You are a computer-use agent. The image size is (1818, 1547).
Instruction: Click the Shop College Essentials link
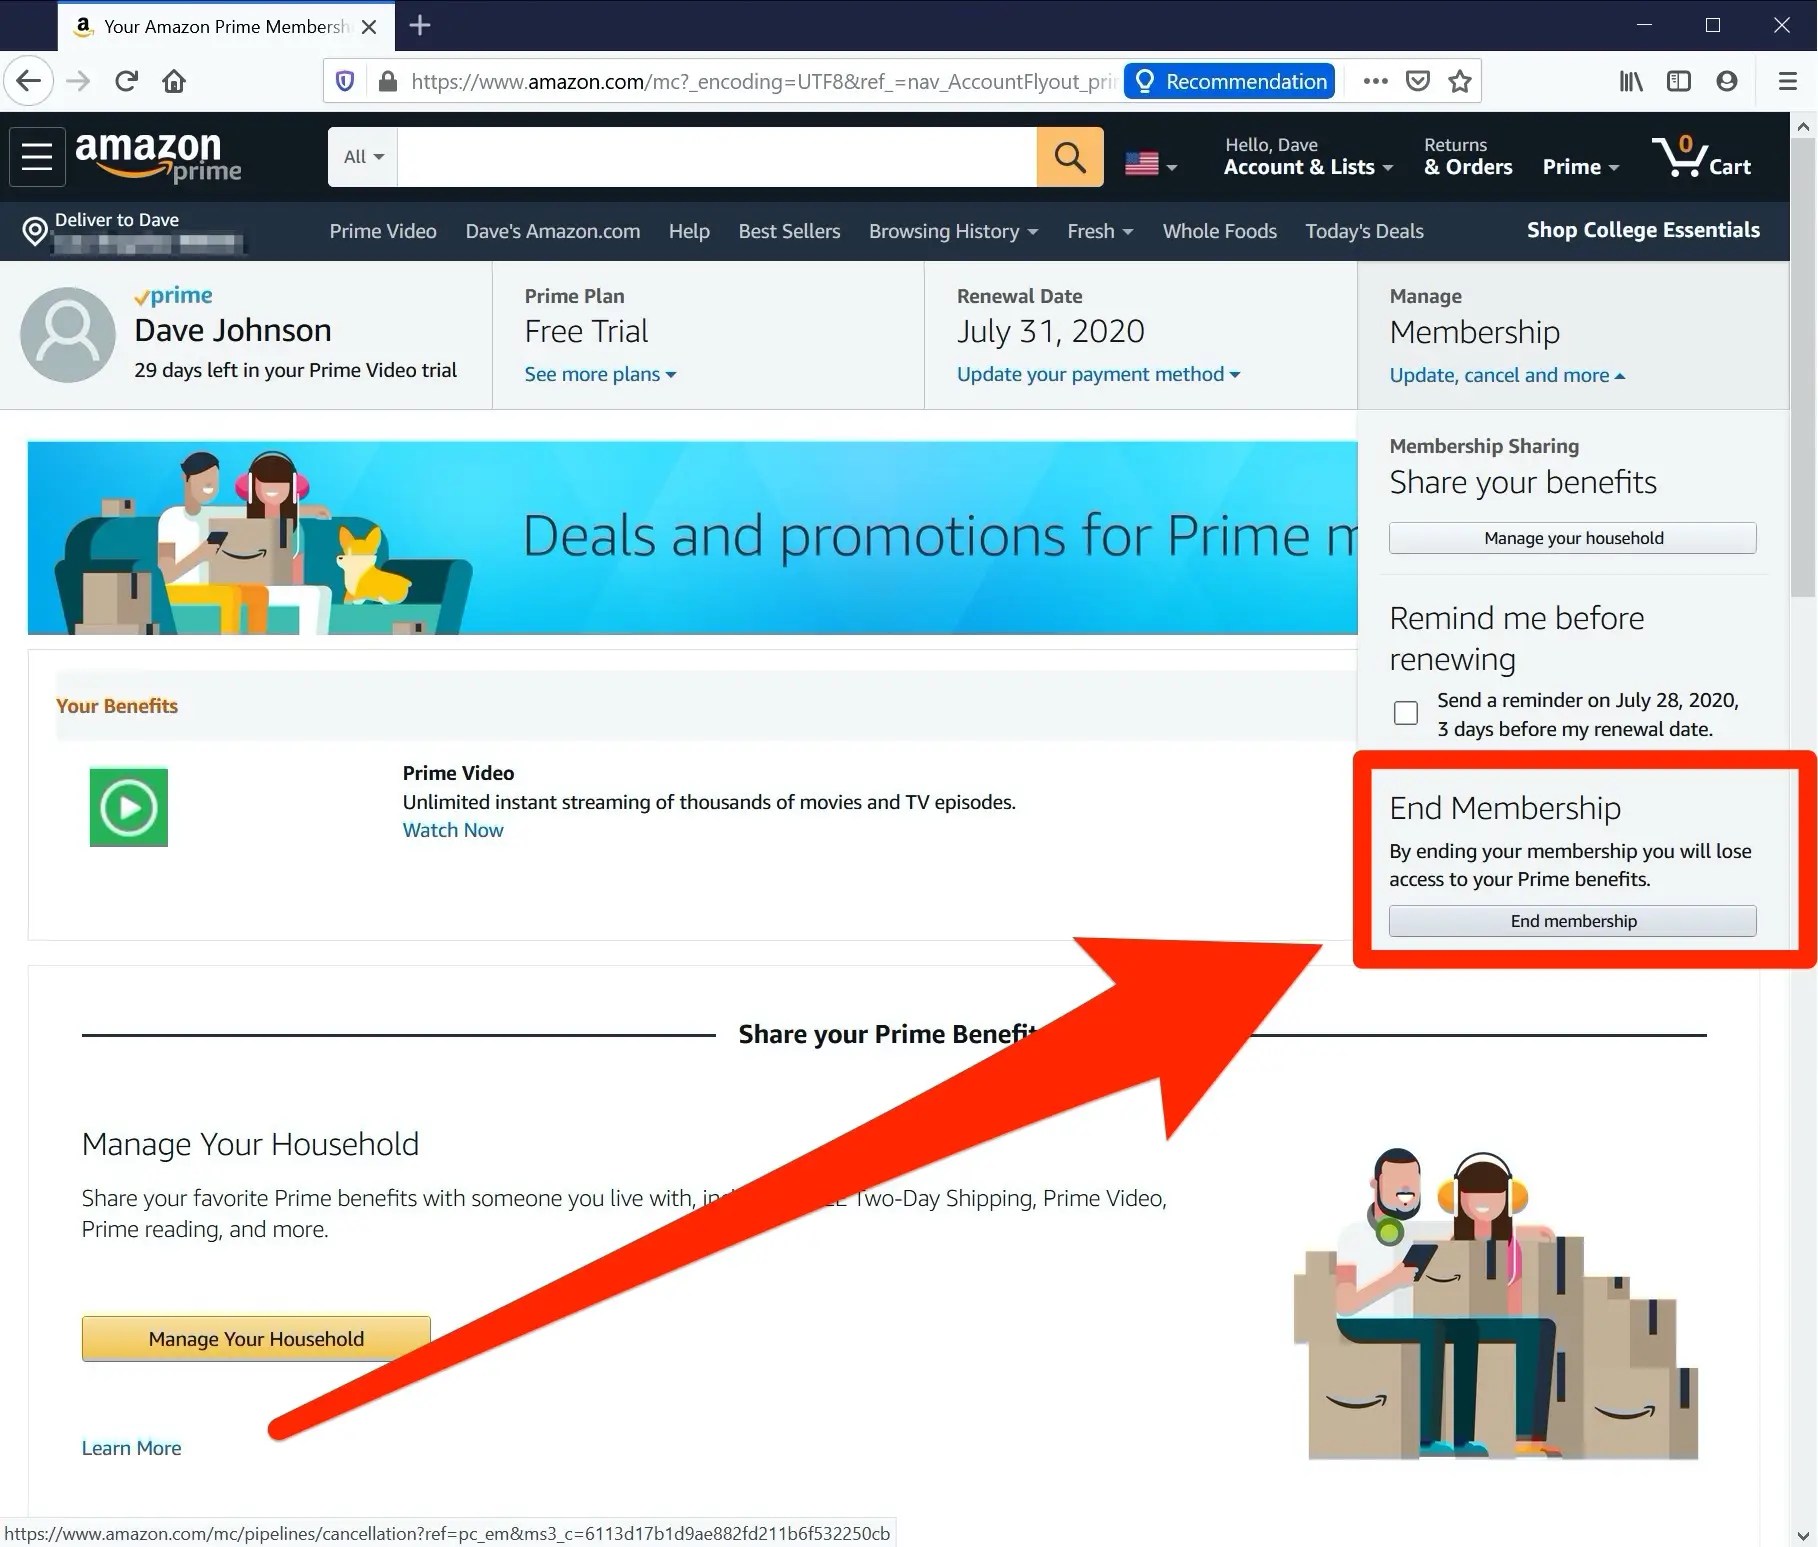coord(1643,230)
